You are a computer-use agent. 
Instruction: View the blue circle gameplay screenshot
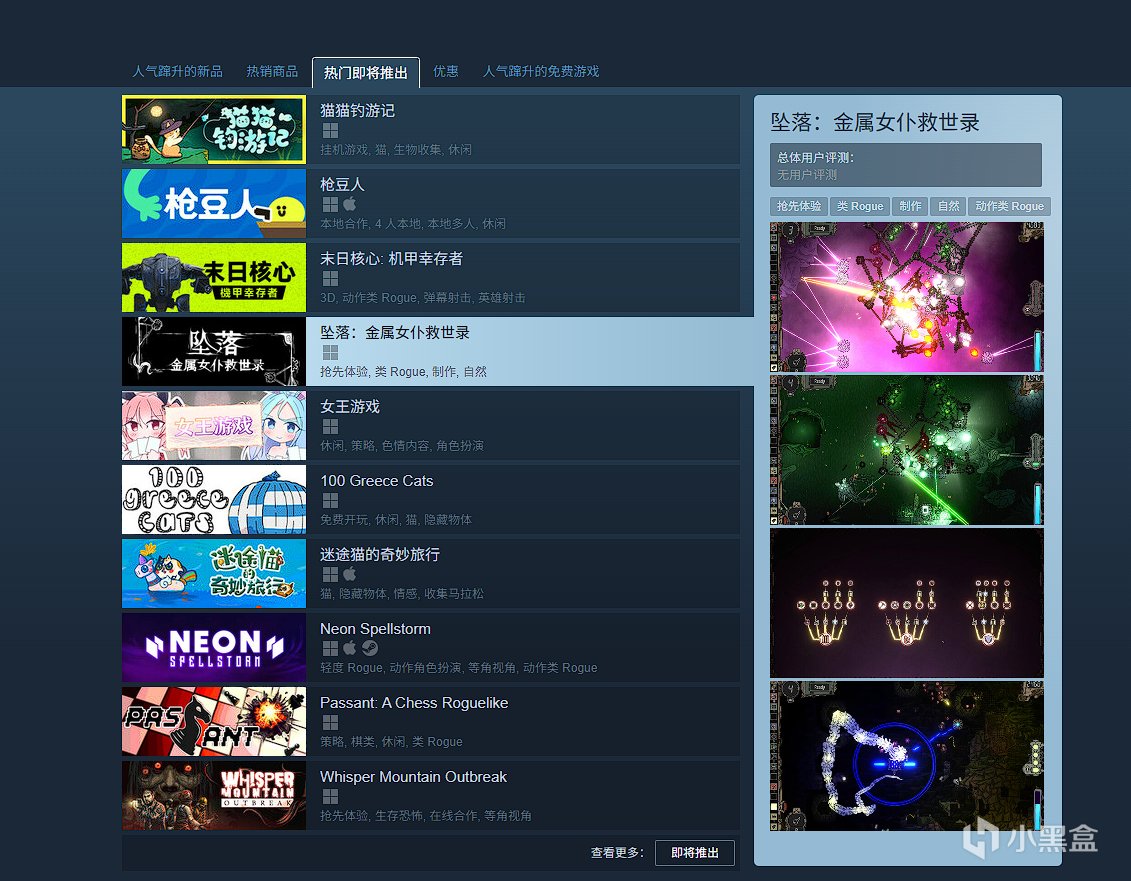907,755
